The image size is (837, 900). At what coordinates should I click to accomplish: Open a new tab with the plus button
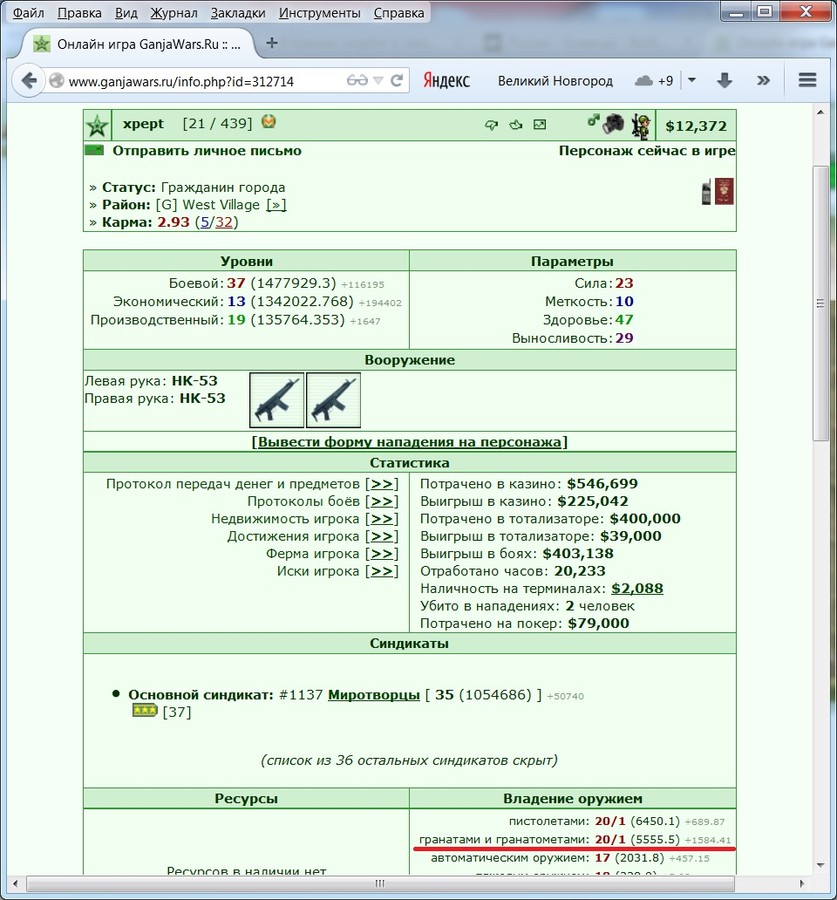[272, 43]
